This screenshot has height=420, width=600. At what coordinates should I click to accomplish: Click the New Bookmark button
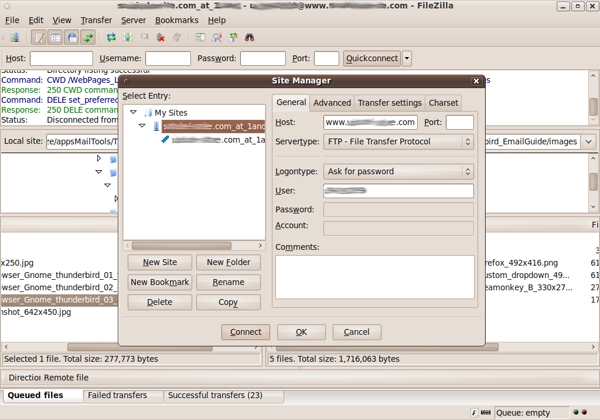pyautogui.click(x=160, y=282)
